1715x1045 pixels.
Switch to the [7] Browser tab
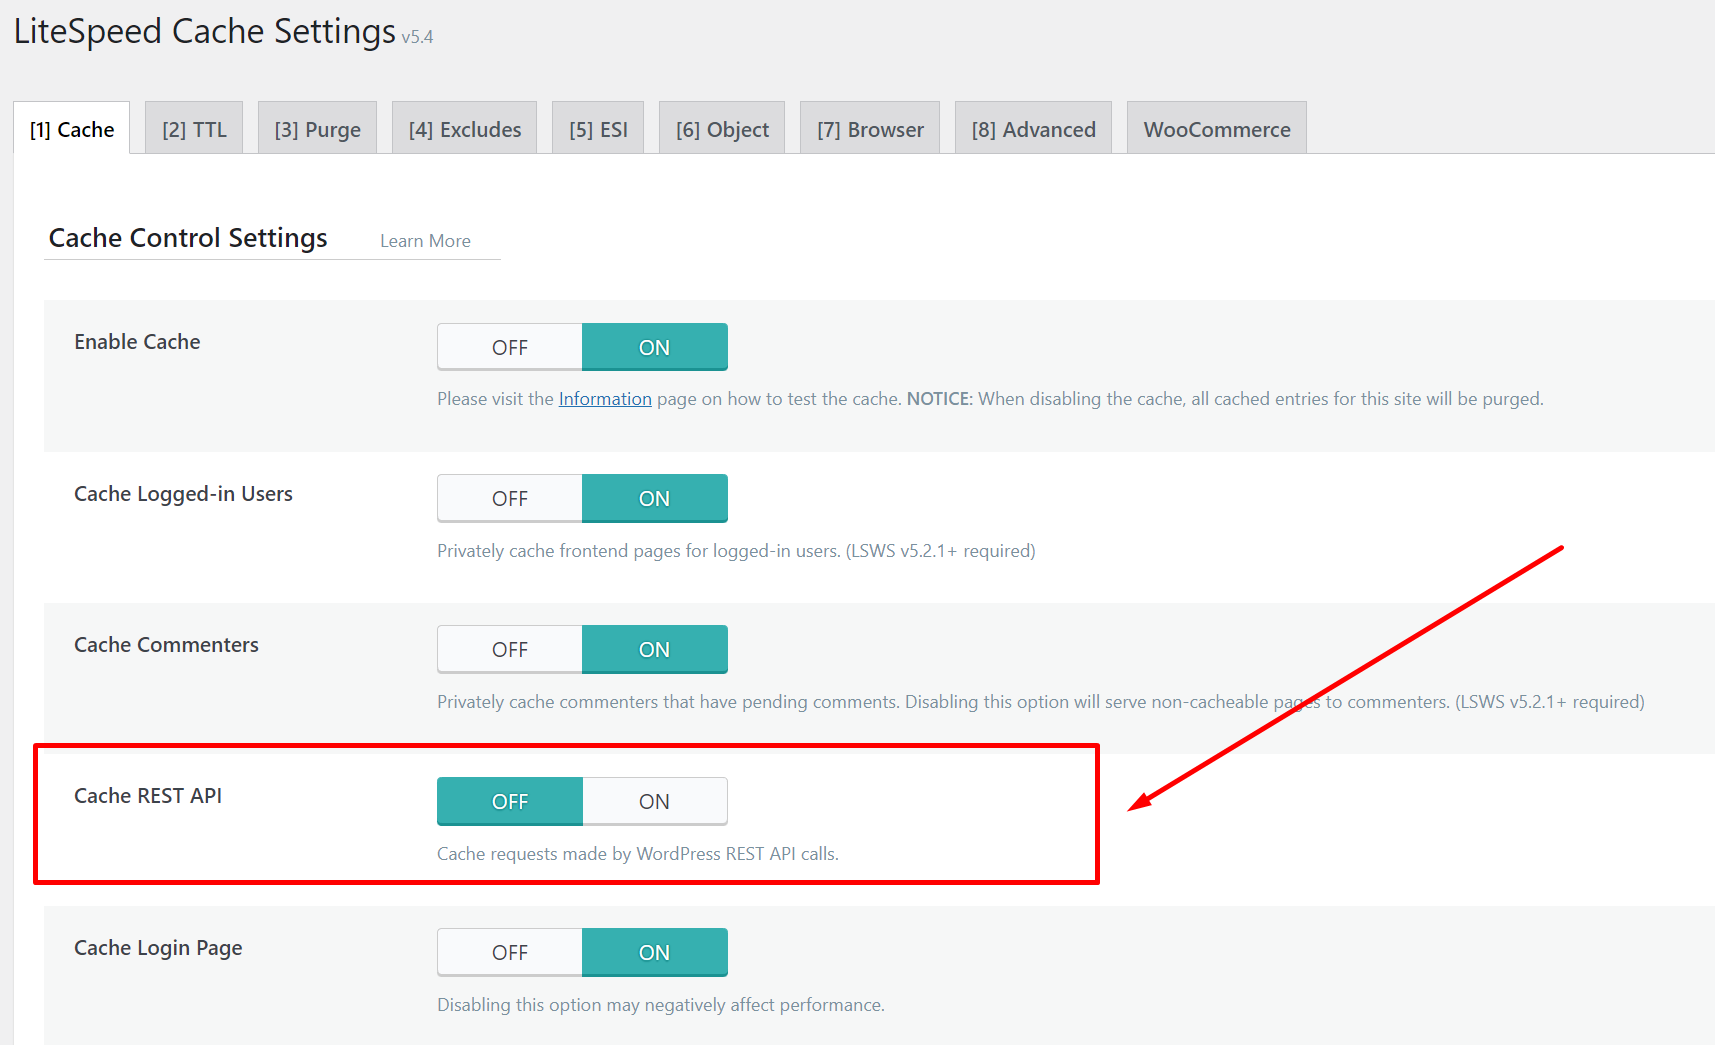pyautogui.click(x=870, y=129)
